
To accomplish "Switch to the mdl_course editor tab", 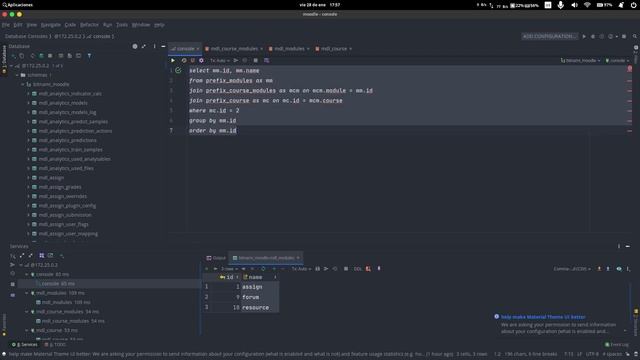I will [333, 49].
